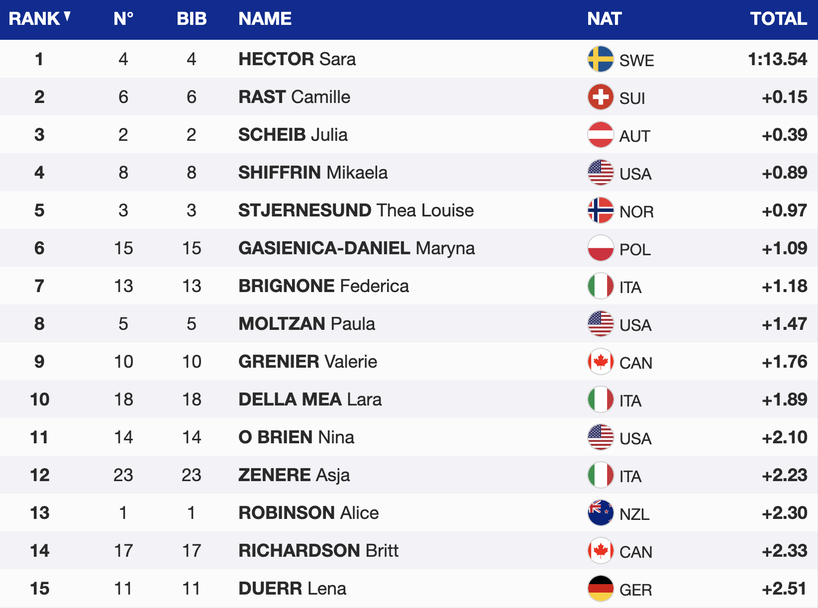
Task: Open GASIENICA-DANIEL Maryna's profile link
Action: (356, 248)
